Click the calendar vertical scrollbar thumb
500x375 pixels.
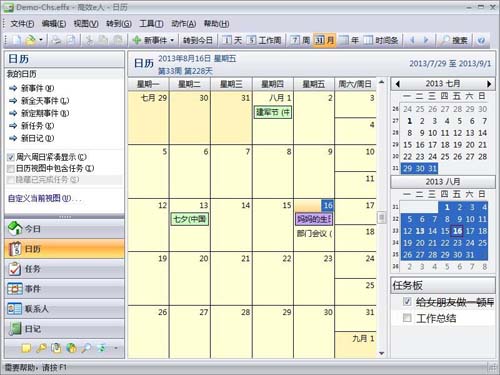[381, 218]
